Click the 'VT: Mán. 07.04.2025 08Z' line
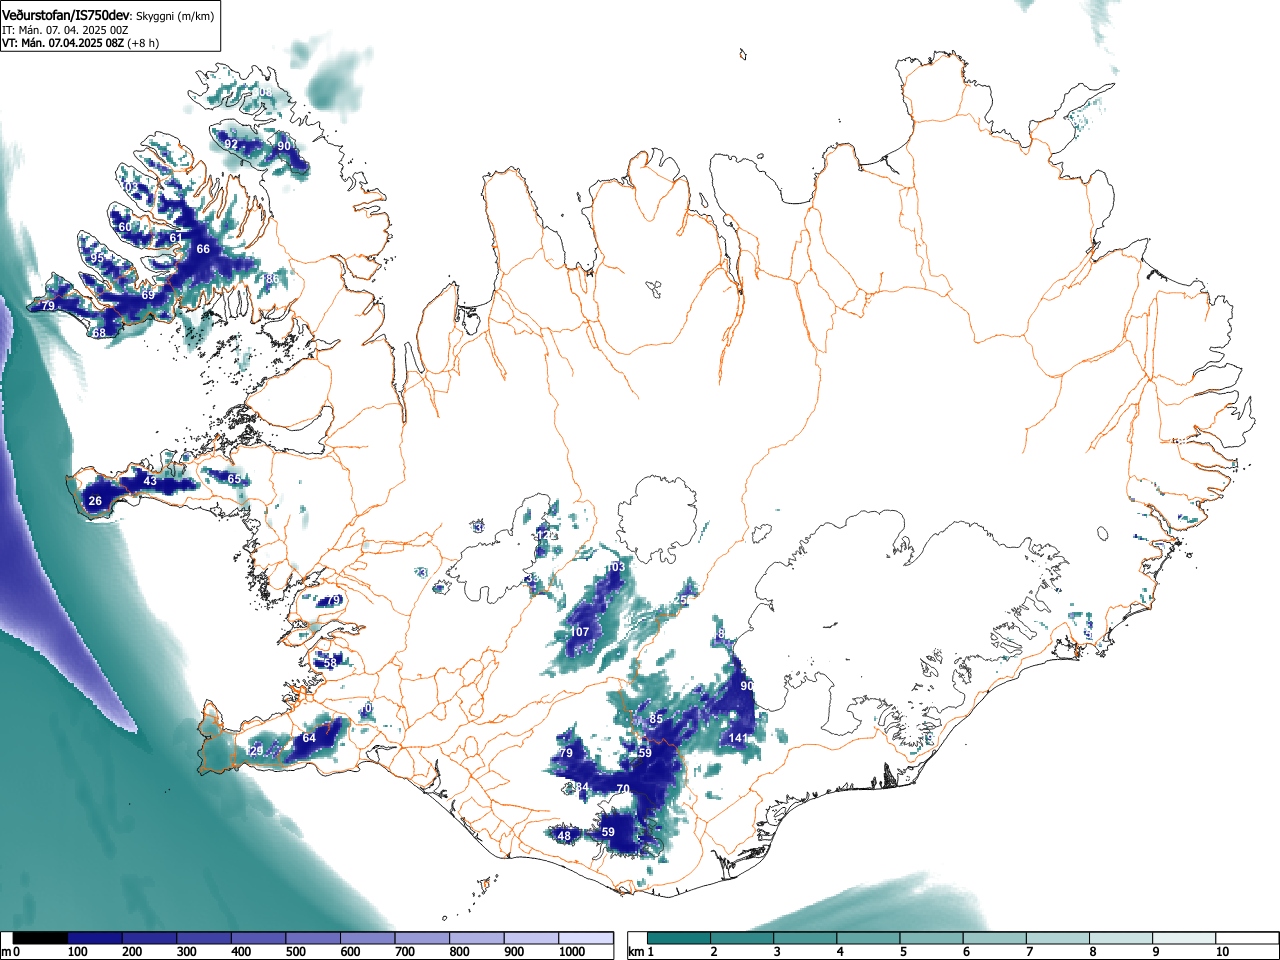 [x=63, y=43]
